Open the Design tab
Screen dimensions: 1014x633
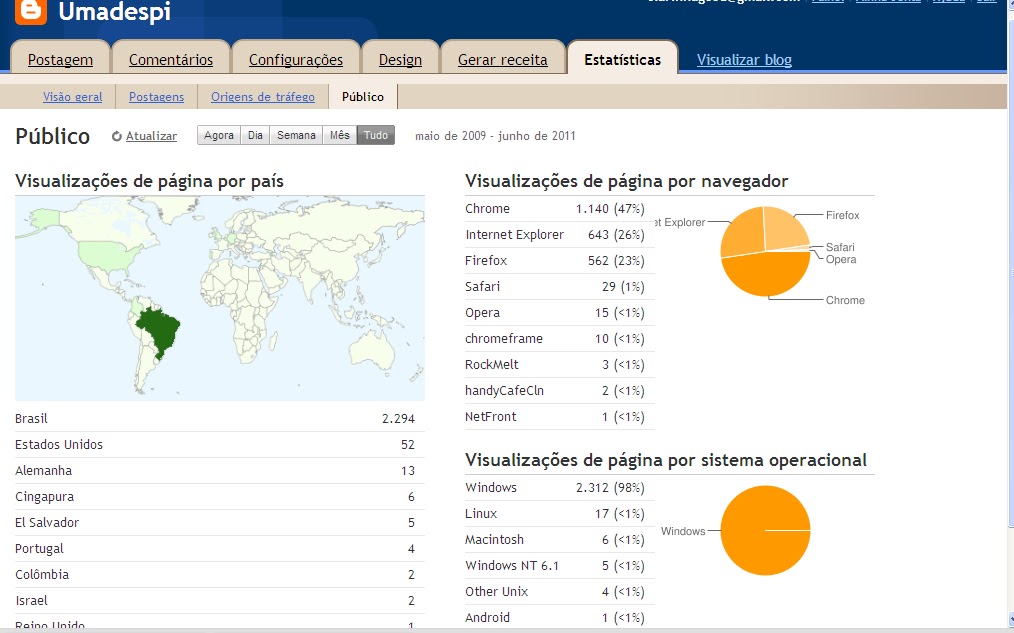click(400, 59)
